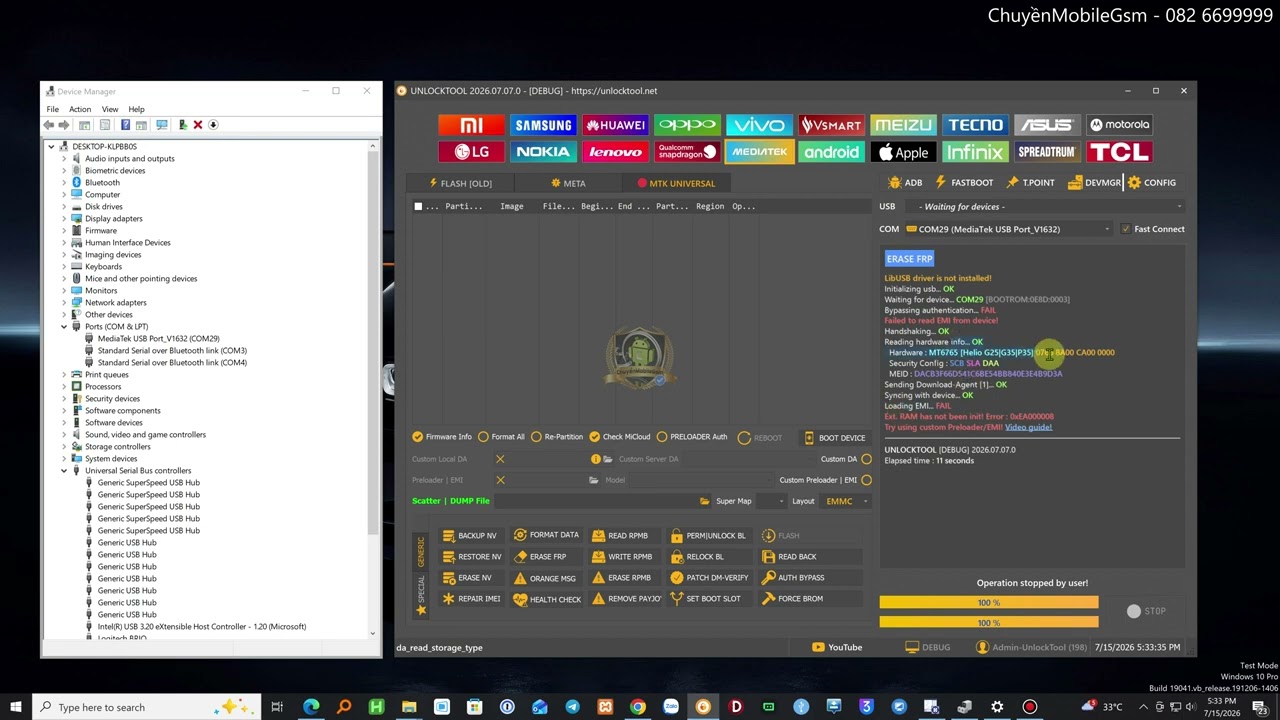Click the upper 100% progress bar

[x=989, y=603]
